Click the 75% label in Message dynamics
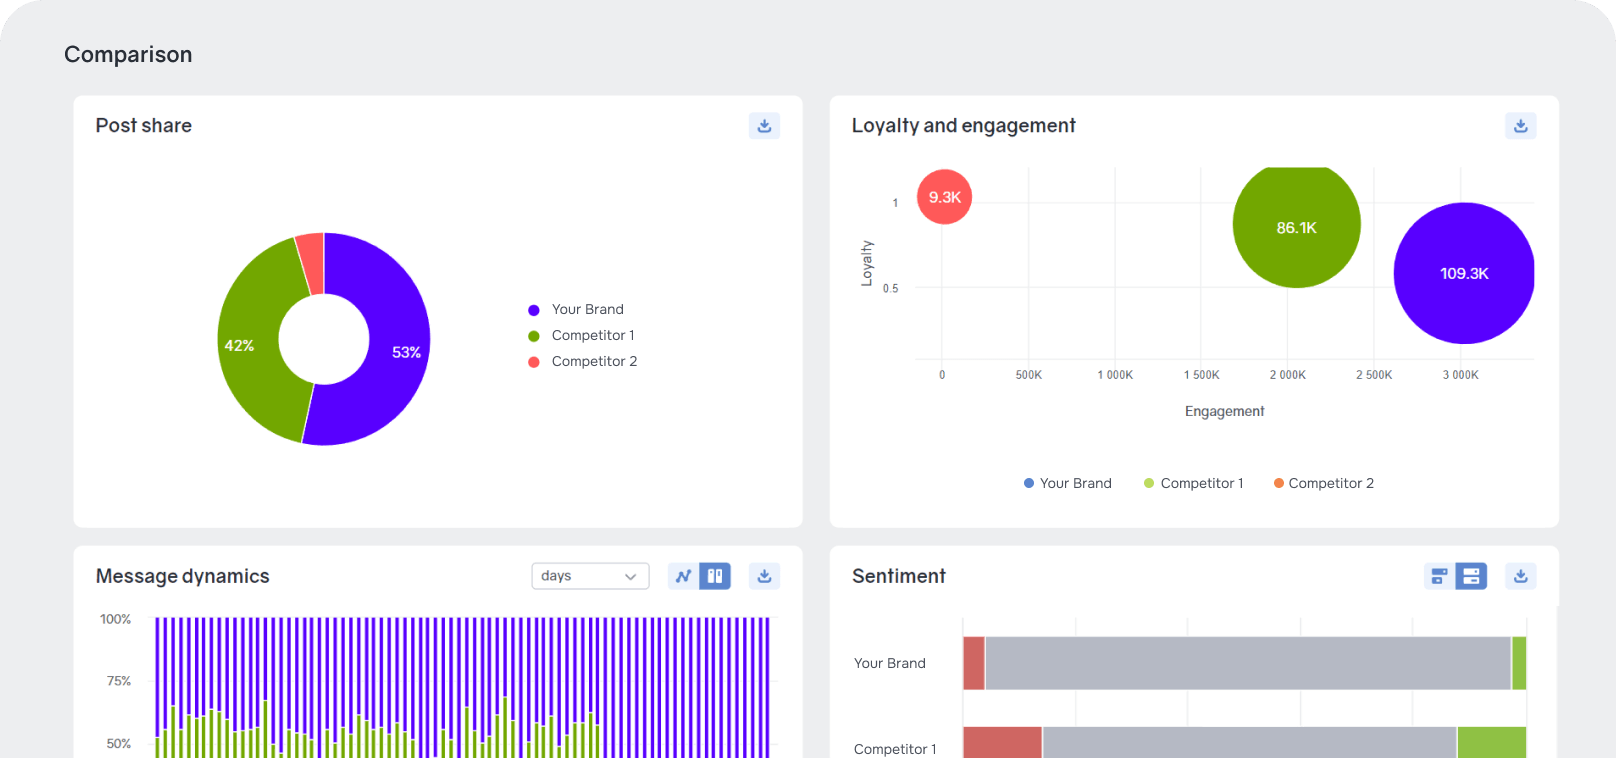The image size is (1616, 758). click(119, 681)
